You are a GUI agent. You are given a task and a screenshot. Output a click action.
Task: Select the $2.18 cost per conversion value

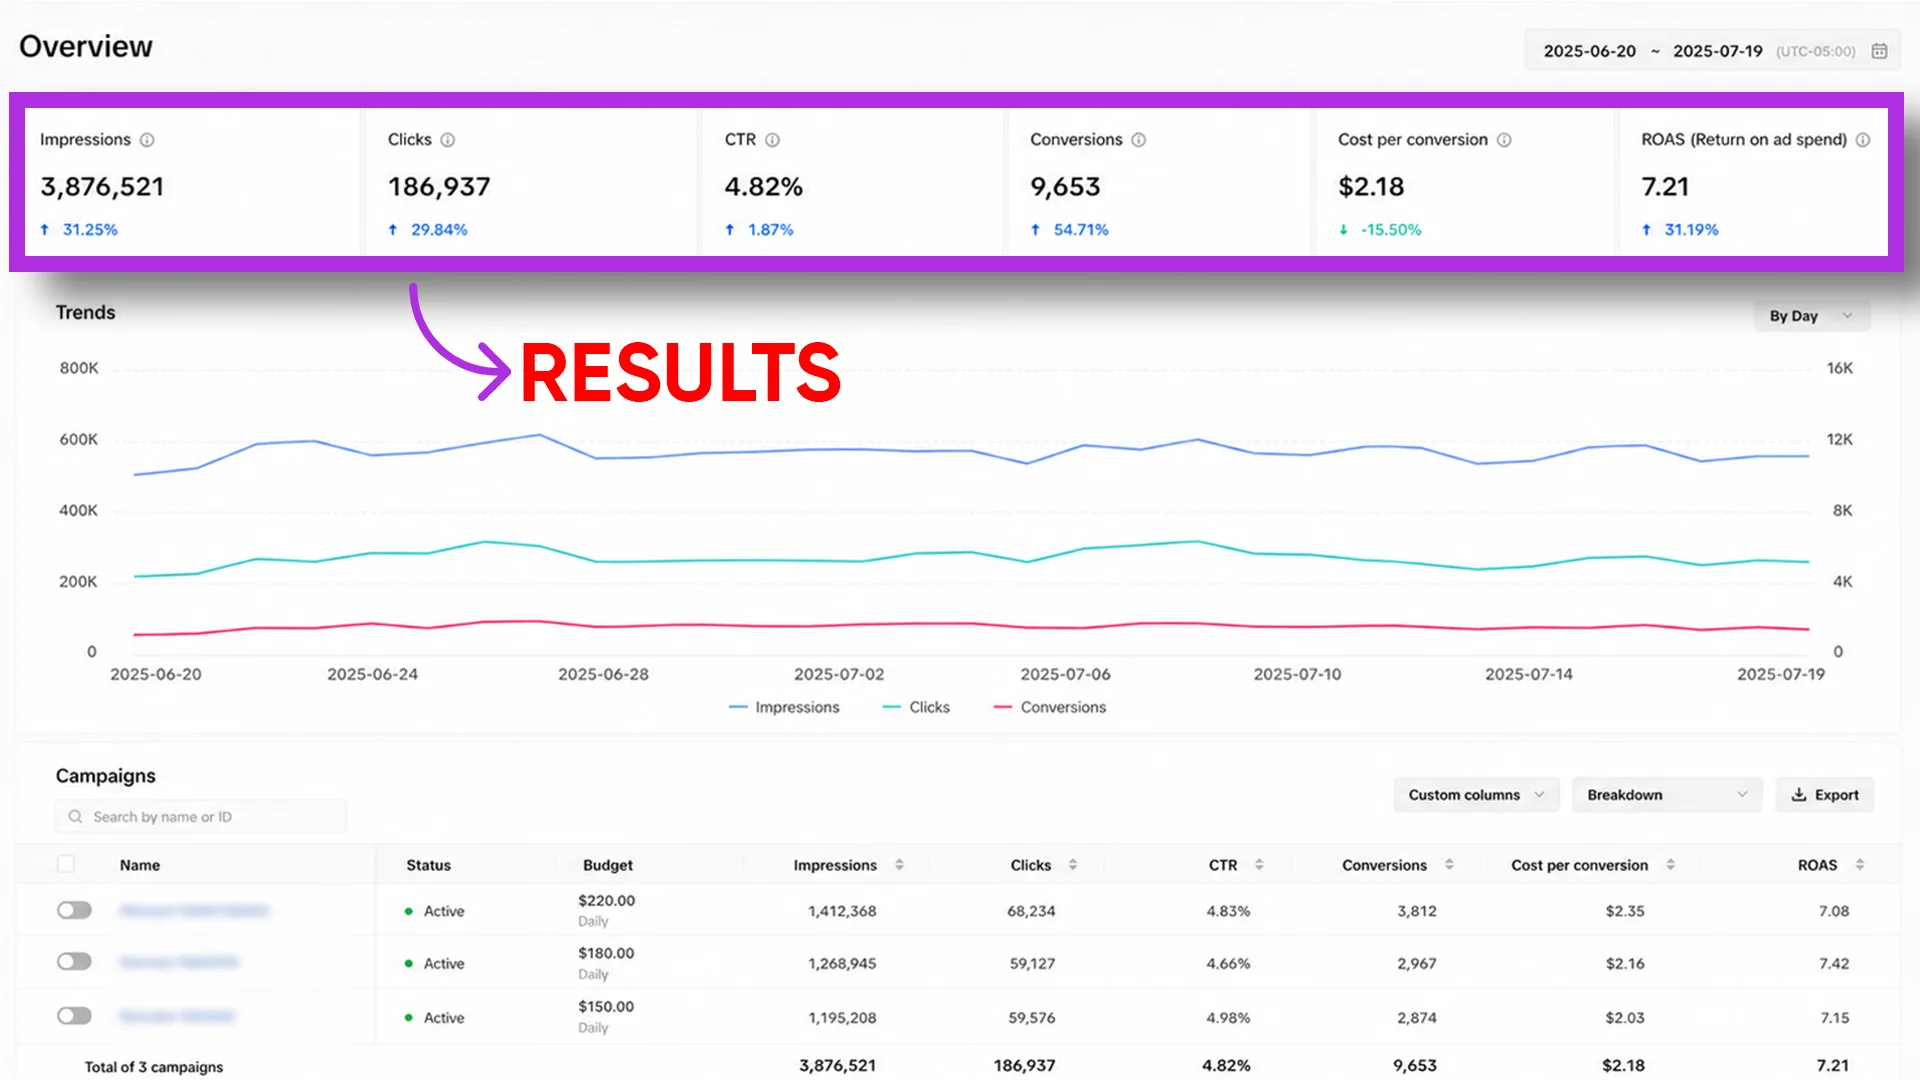coord(1371,187)
